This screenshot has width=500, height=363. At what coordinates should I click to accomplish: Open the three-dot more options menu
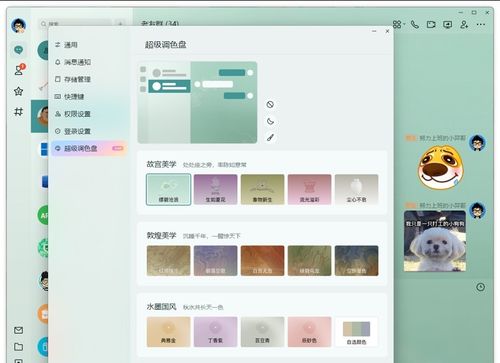pyautogui.click(x=481, y=24)
